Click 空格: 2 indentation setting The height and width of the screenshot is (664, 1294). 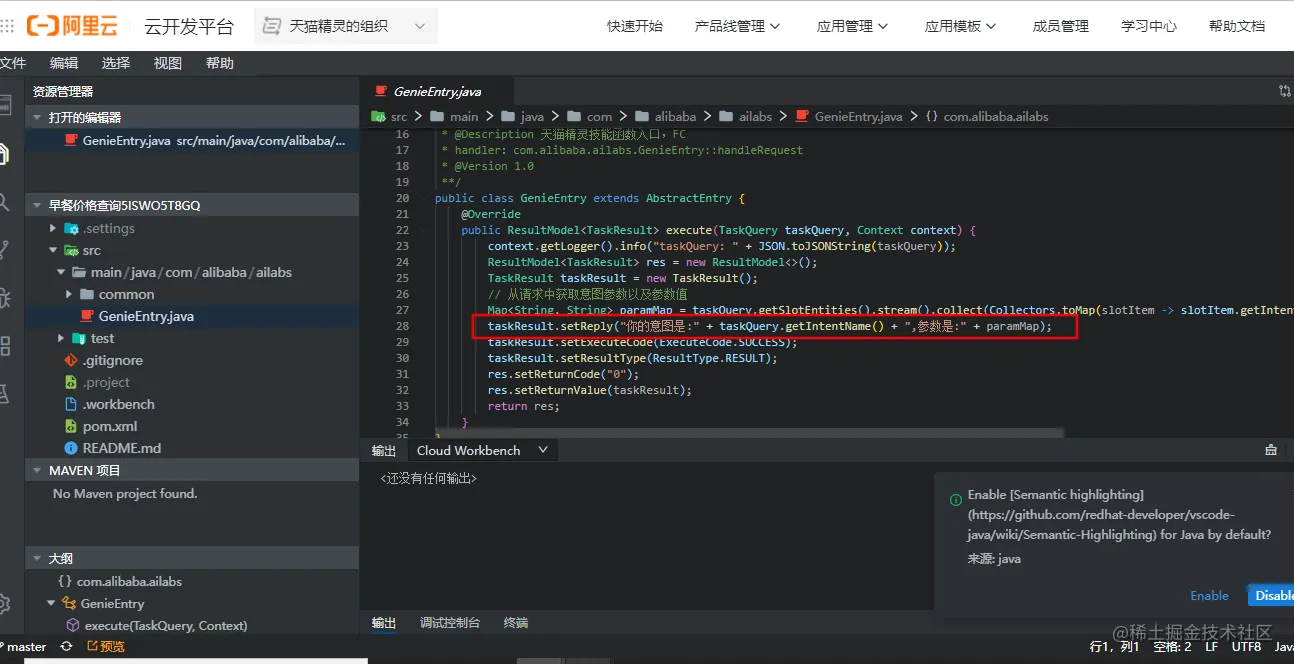click(x=1172, y=647)
